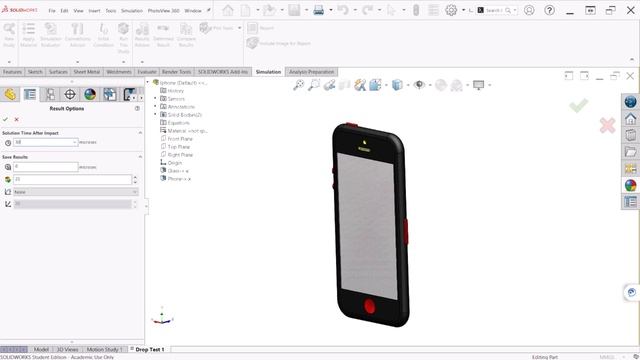Image resolution: width=640 pixels, height=360 pixels.
Task: Open the Insert menu
Action: click(94, 11)
